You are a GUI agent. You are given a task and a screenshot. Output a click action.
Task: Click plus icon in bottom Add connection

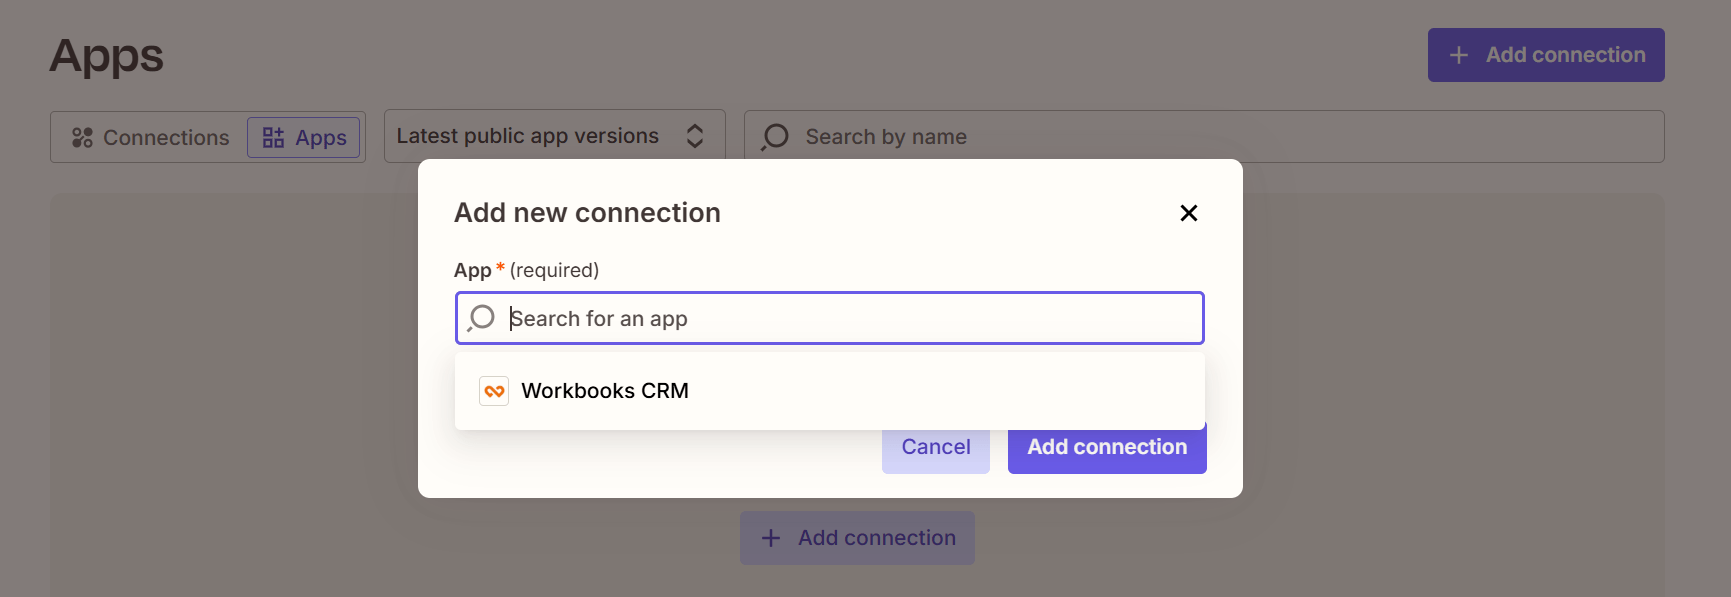click(771, 538)
